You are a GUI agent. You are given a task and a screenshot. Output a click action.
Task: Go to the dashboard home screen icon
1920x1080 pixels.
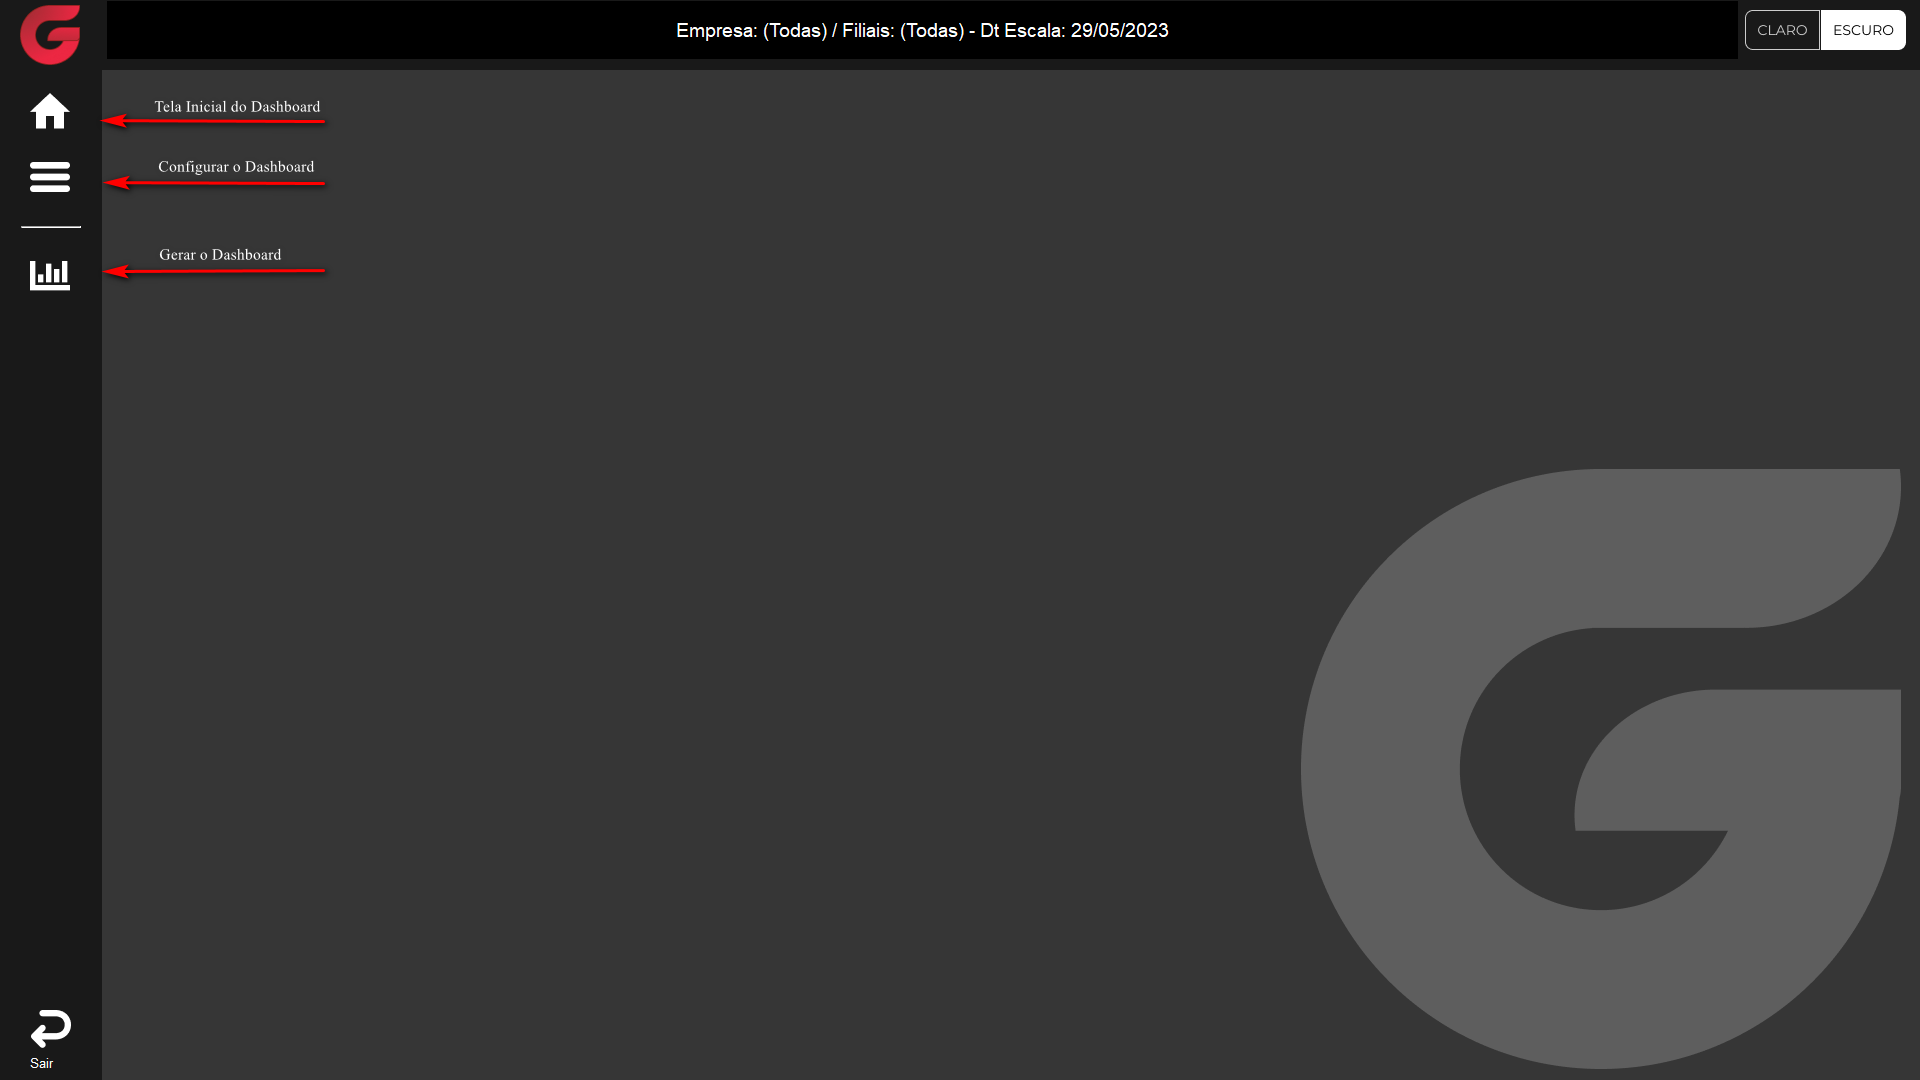(x=50, y=111)
